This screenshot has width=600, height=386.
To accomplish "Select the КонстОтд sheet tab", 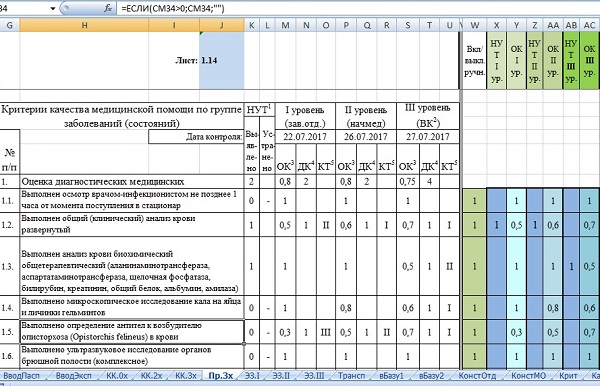I will 477,376.
